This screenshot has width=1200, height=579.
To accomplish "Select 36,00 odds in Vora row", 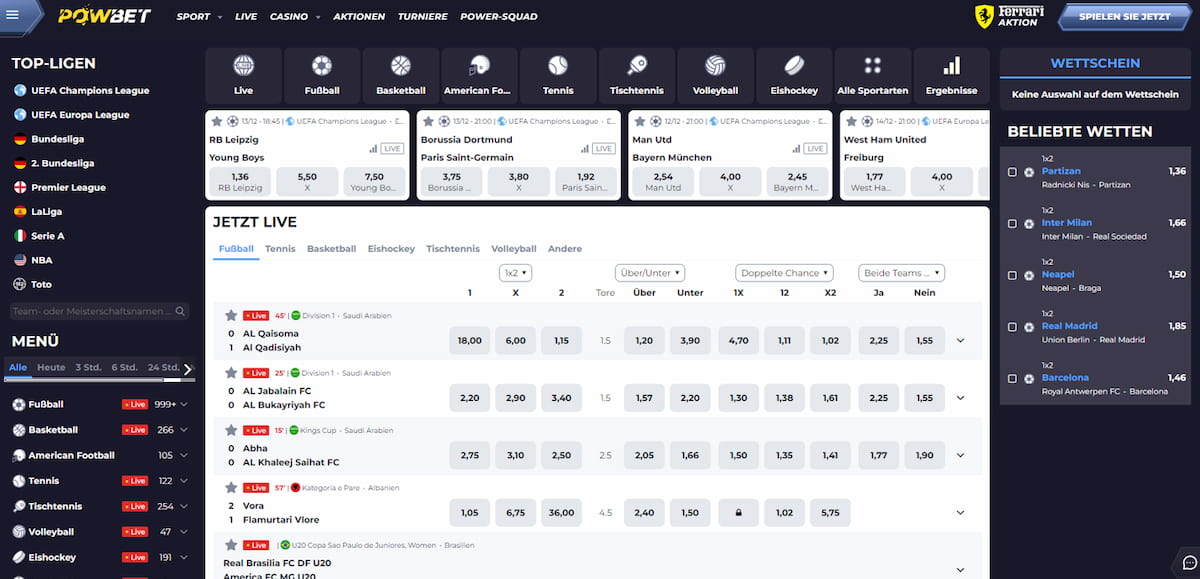I will (562, 512).
